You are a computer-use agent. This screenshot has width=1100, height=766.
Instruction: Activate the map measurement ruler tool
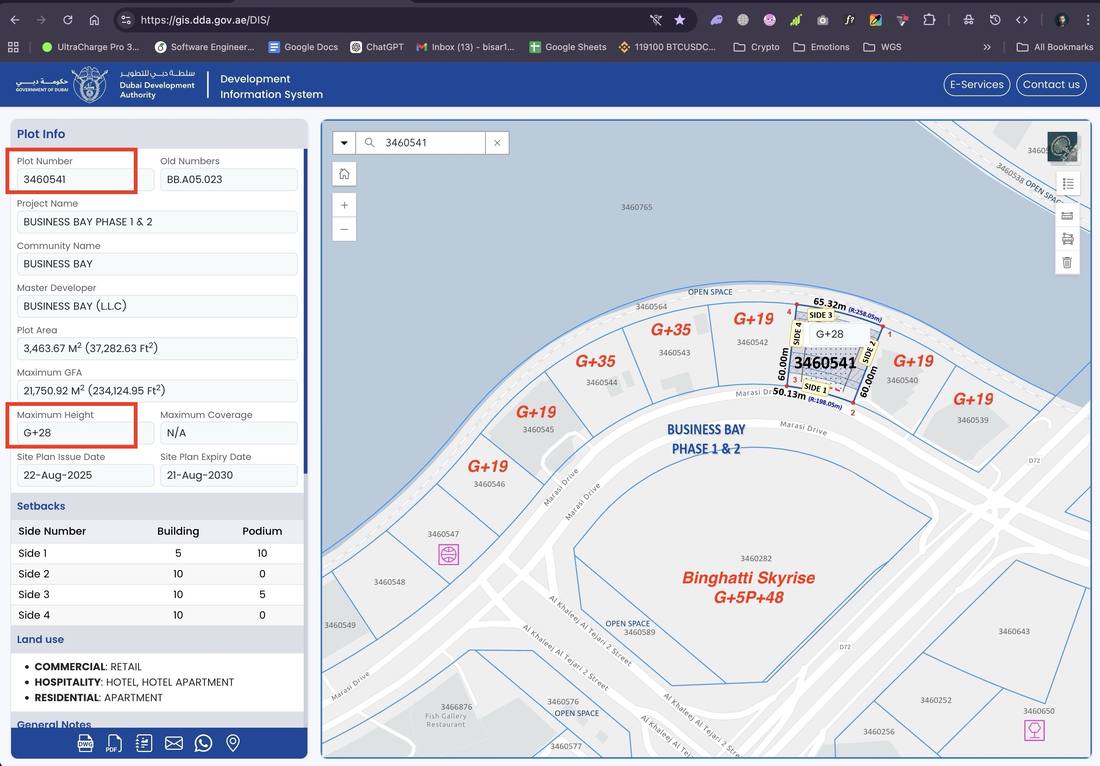[1068, 215]
